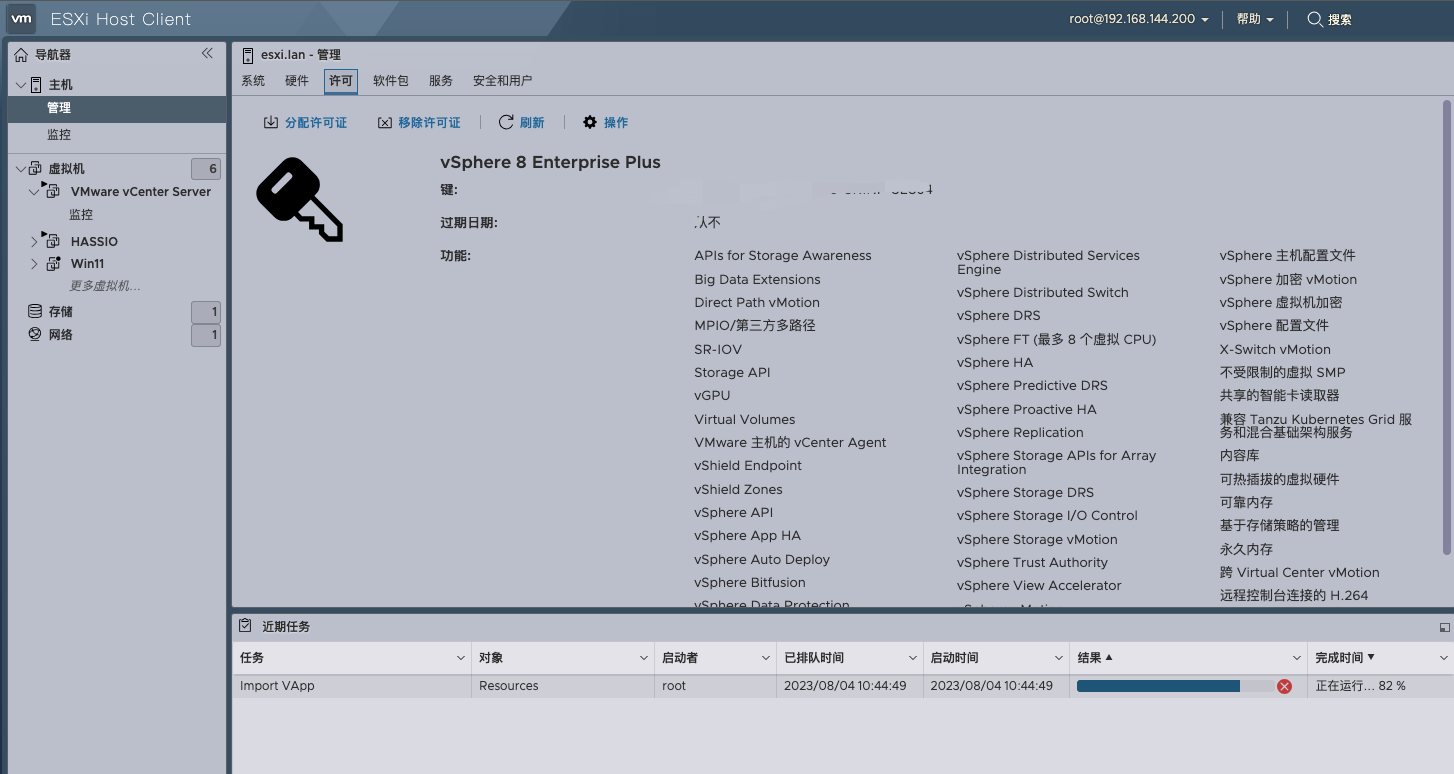This screenshot has width=1454, height=774.
Task: Click the search magnifier icon
Action: tap(1315, 19)
